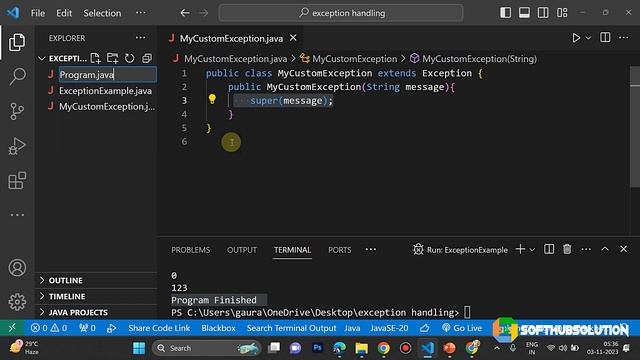
Task: Refresh the Explorer file list
Action: (x=129, y=58)
